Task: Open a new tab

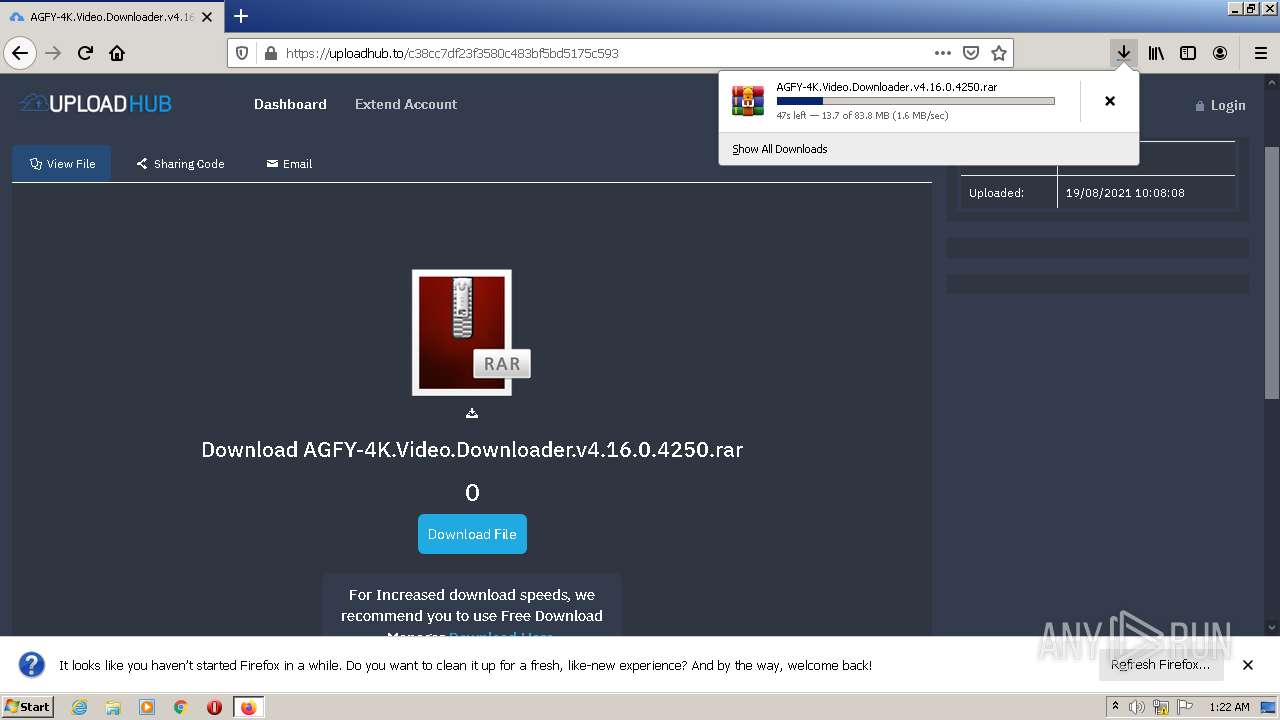Action: (241, 16)
